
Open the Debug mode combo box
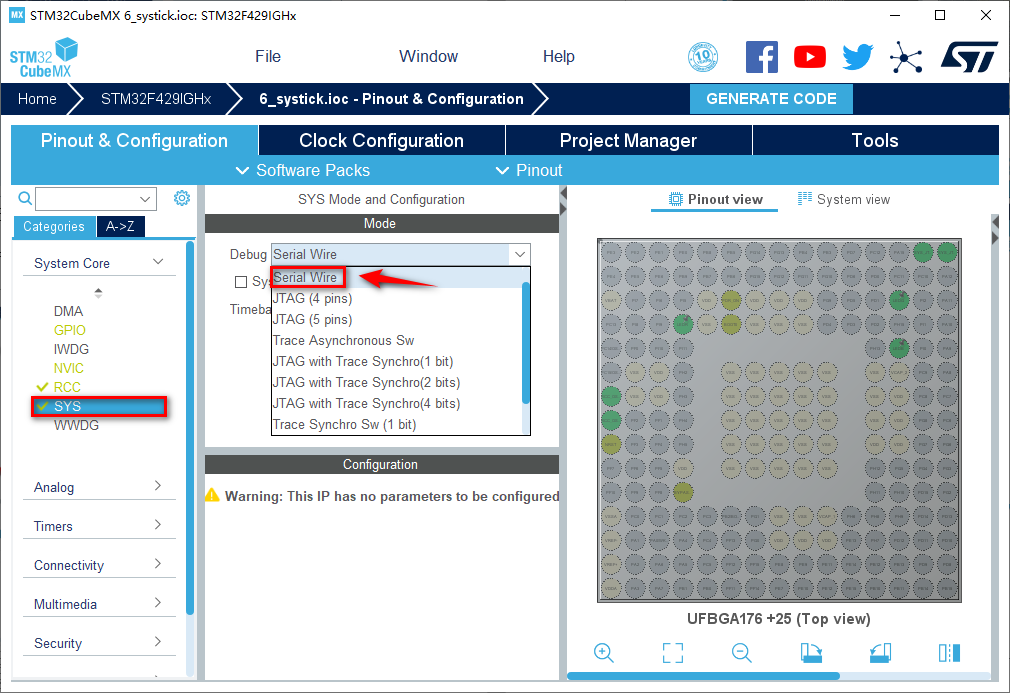coord(400,254)
